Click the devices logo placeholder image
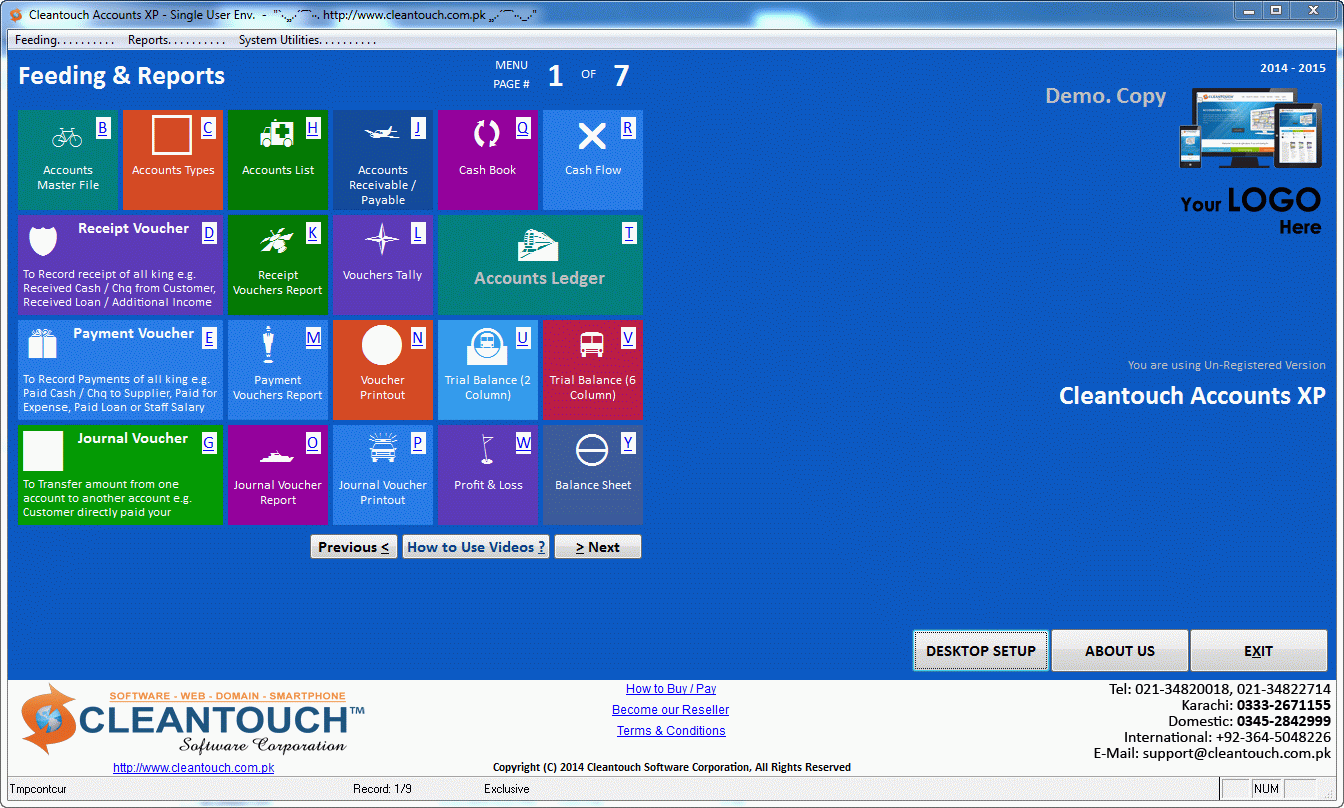This screenshot has width=1344, height=808. pyautogui.click(x=1250, y=128)
